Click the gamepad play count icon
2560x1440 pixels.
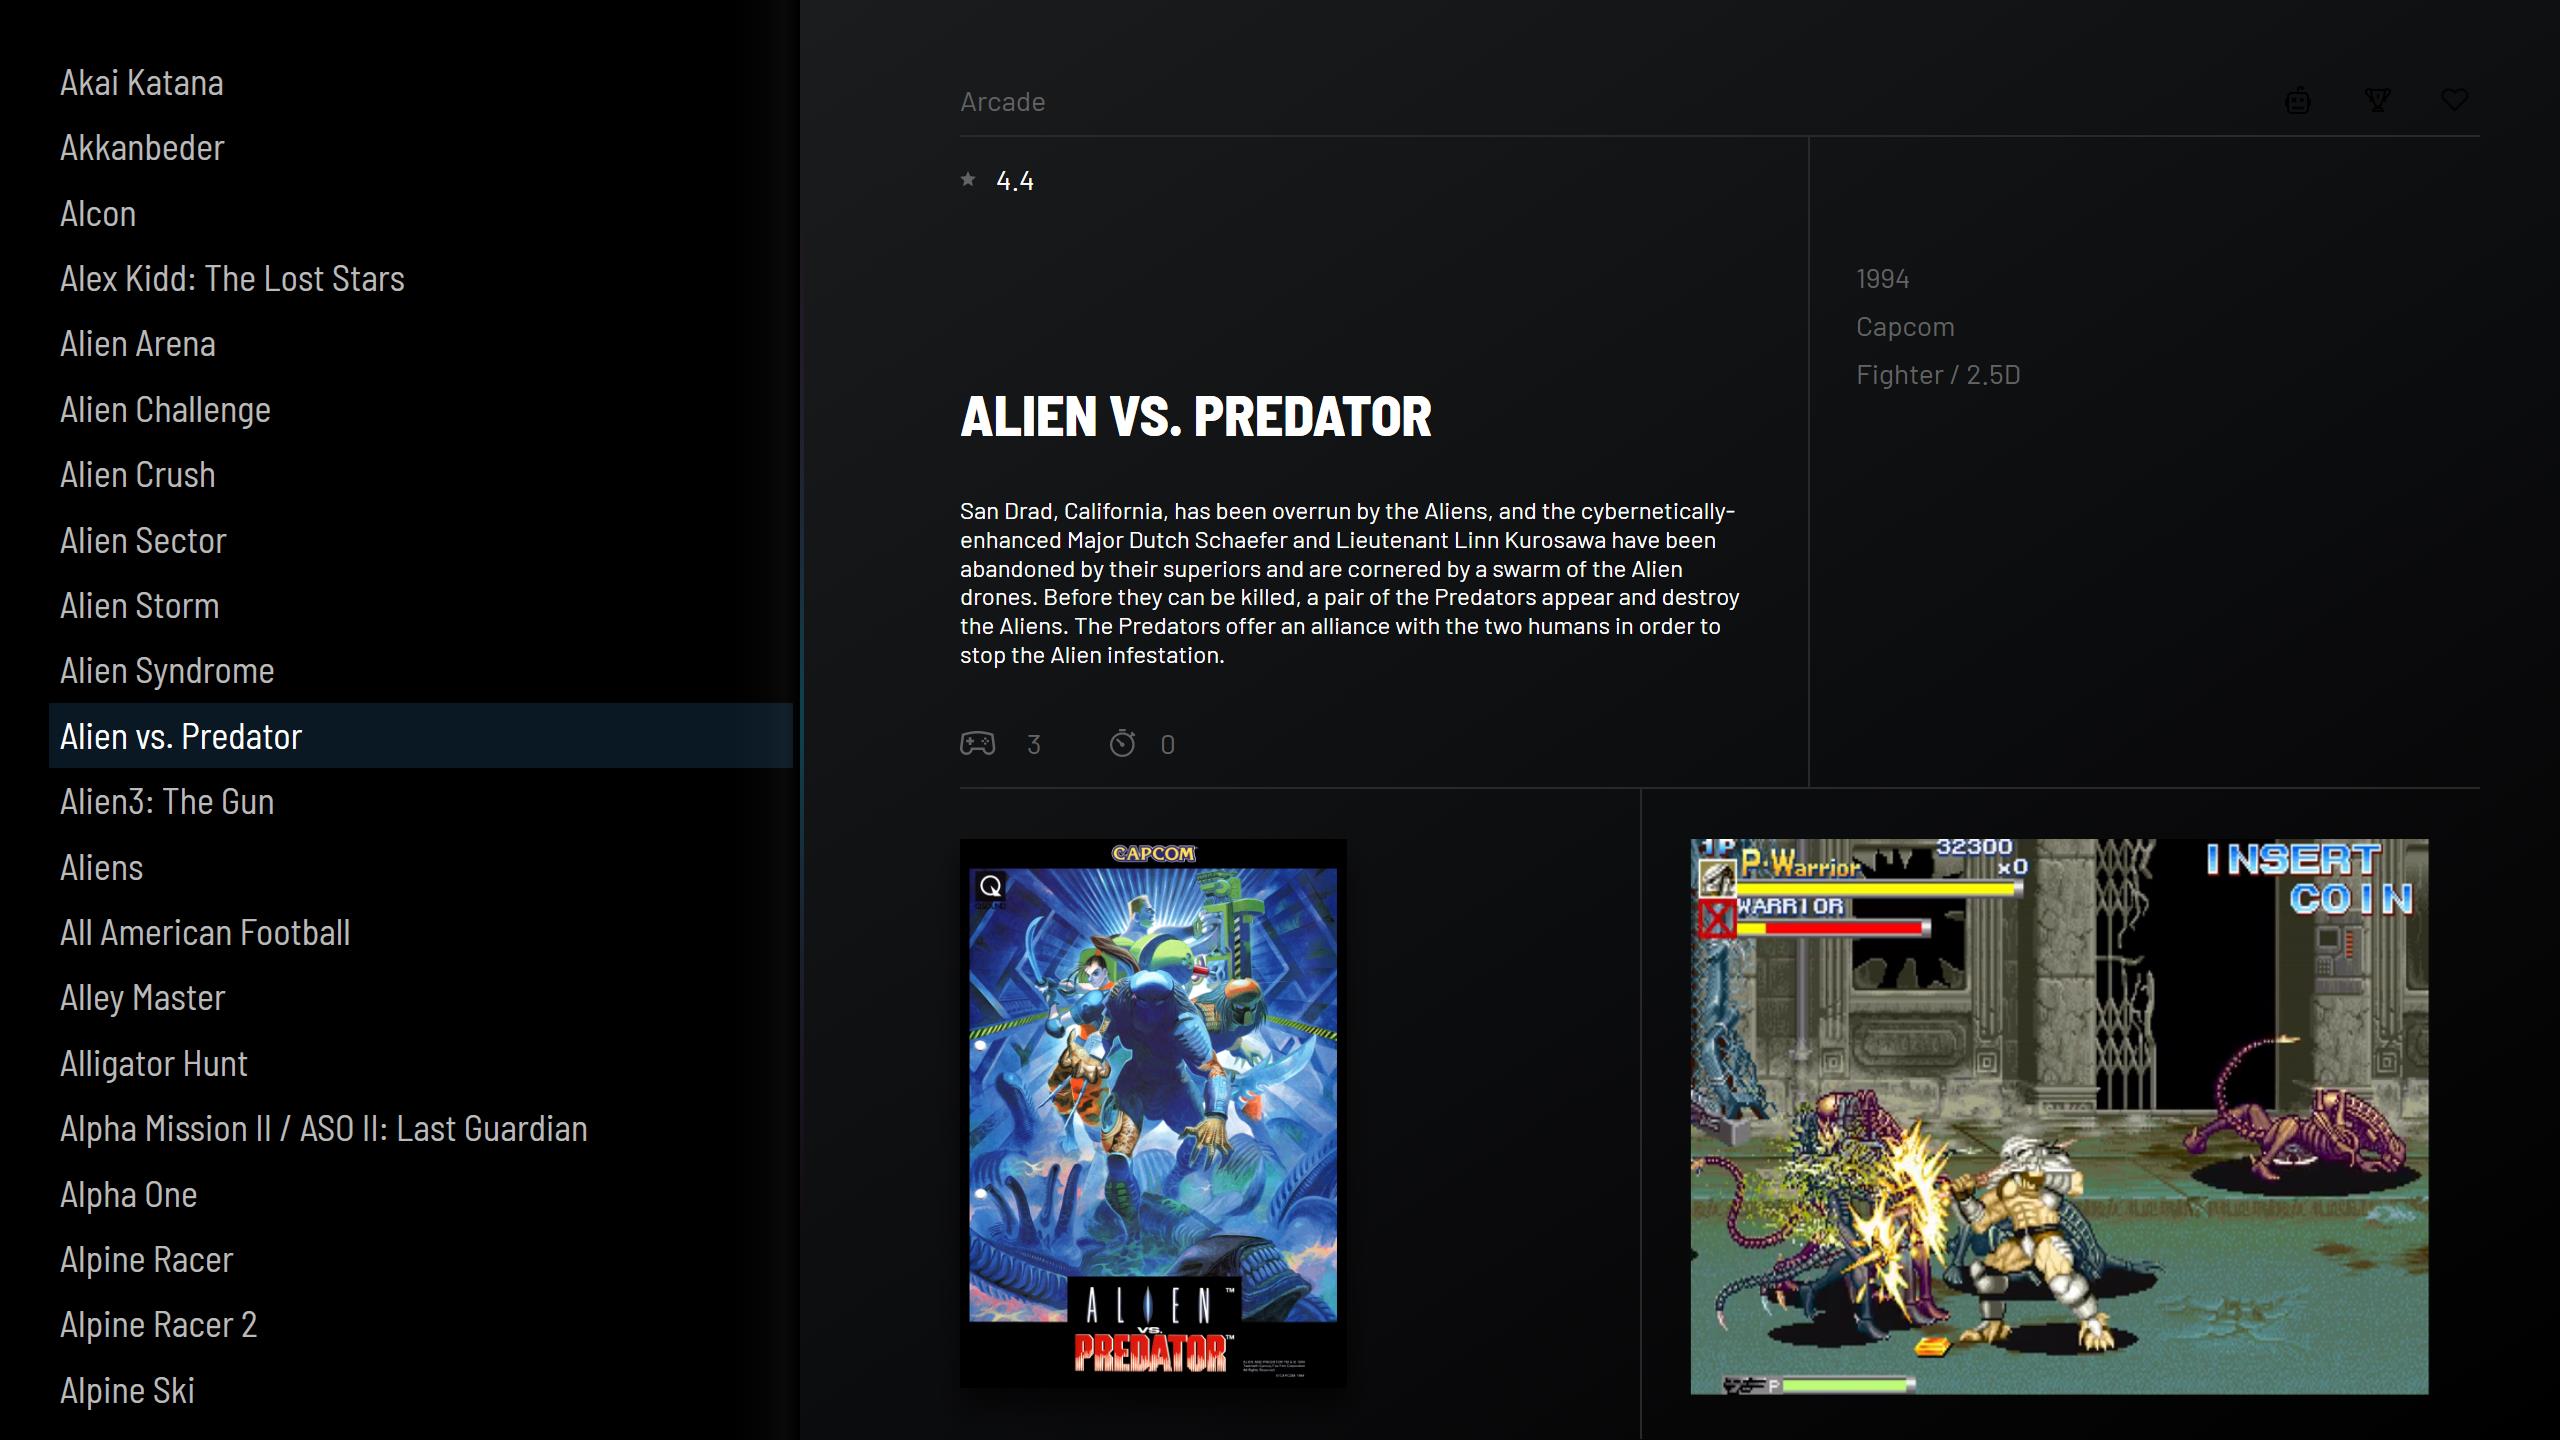pos(977,743)
